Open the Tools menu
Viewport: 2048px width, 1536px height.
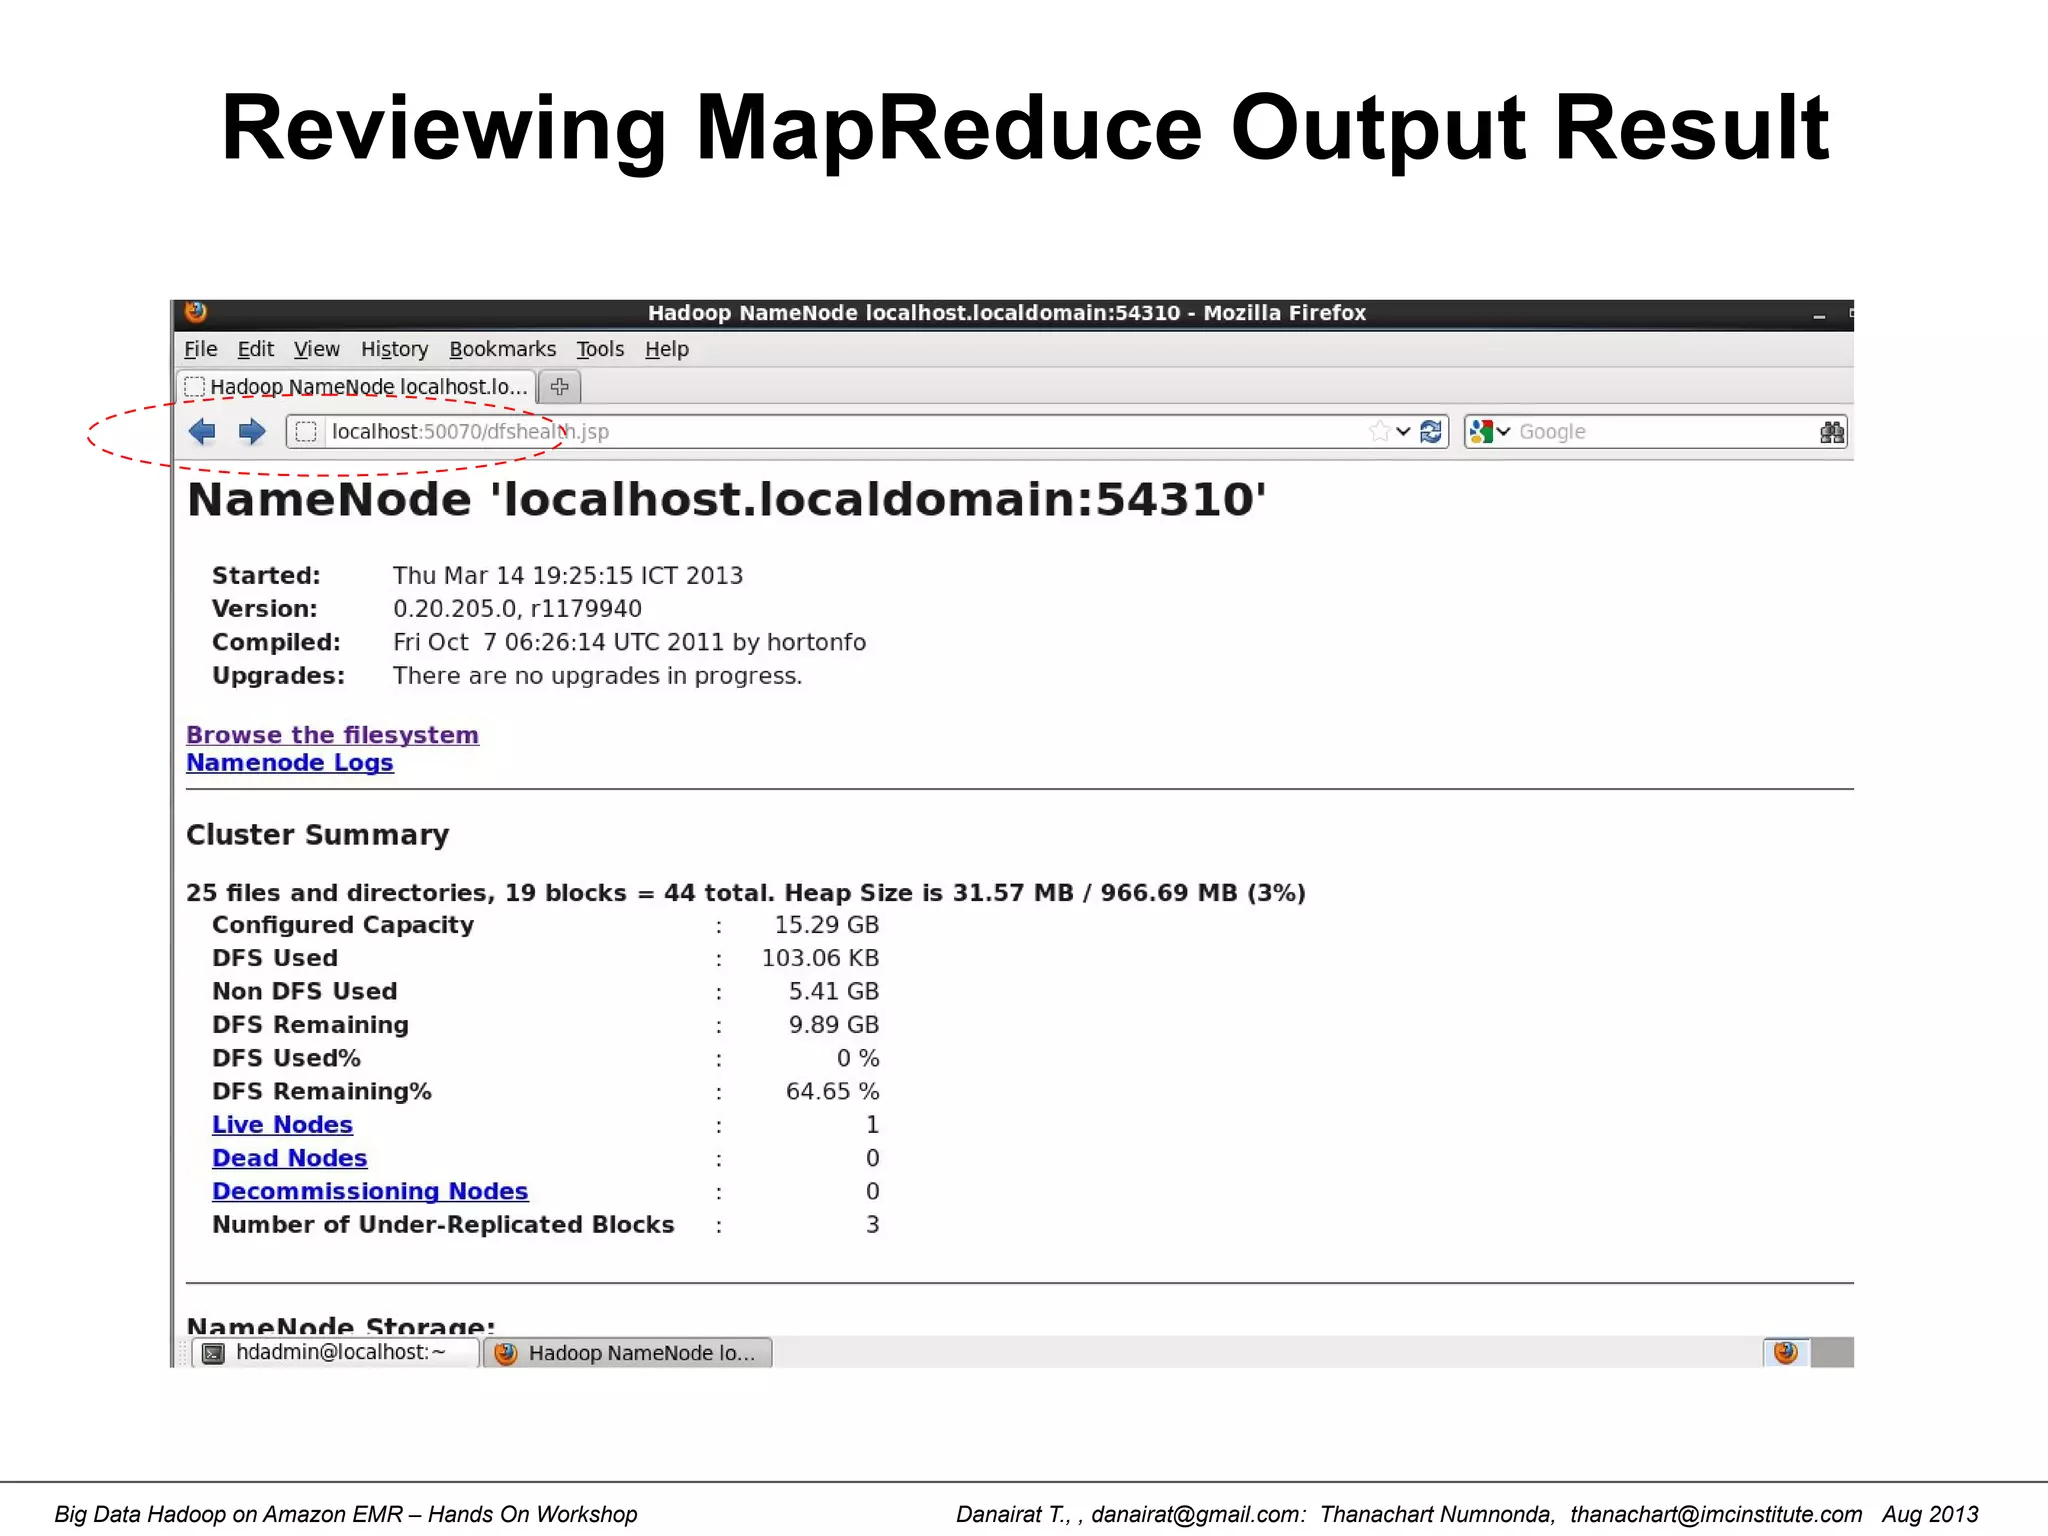coord(600,349)
